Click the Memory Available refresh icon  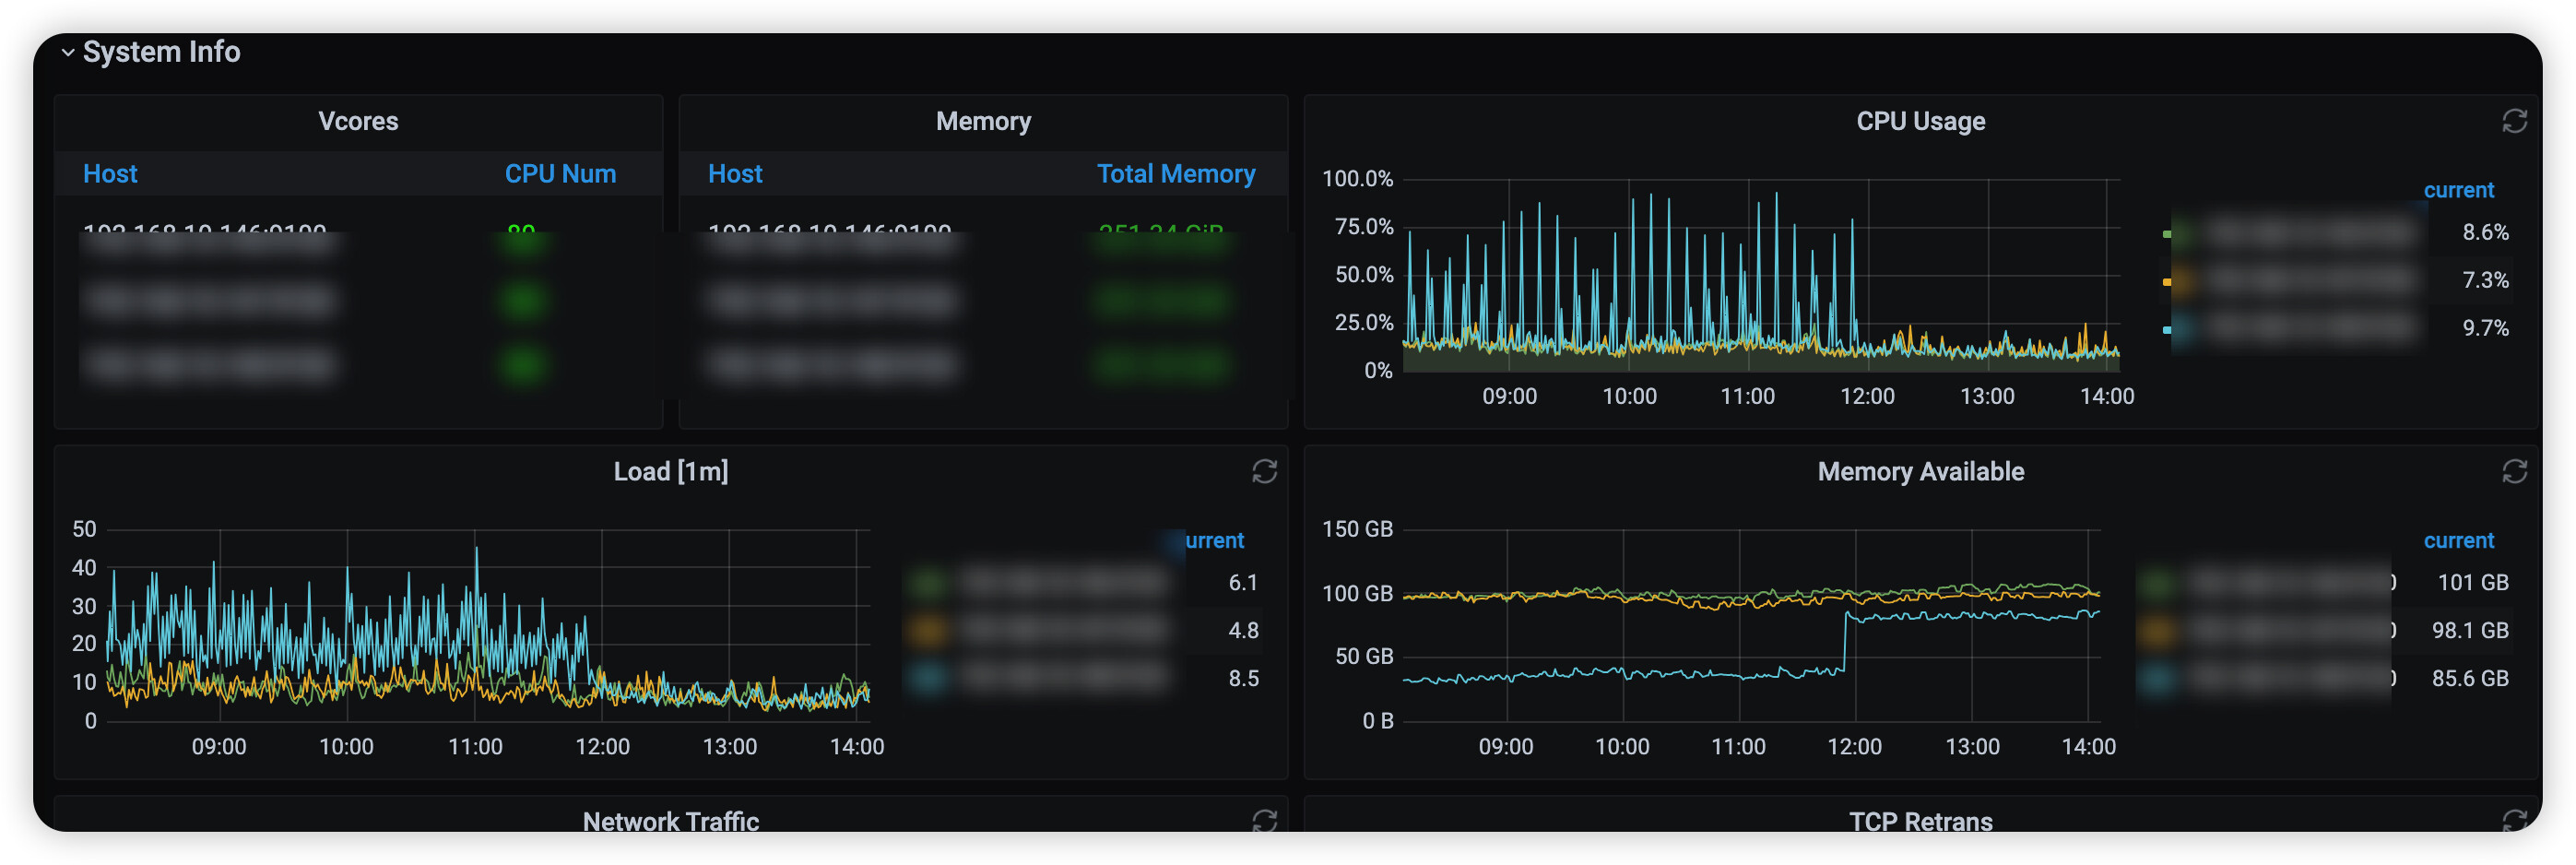(x=2513, y=471)
